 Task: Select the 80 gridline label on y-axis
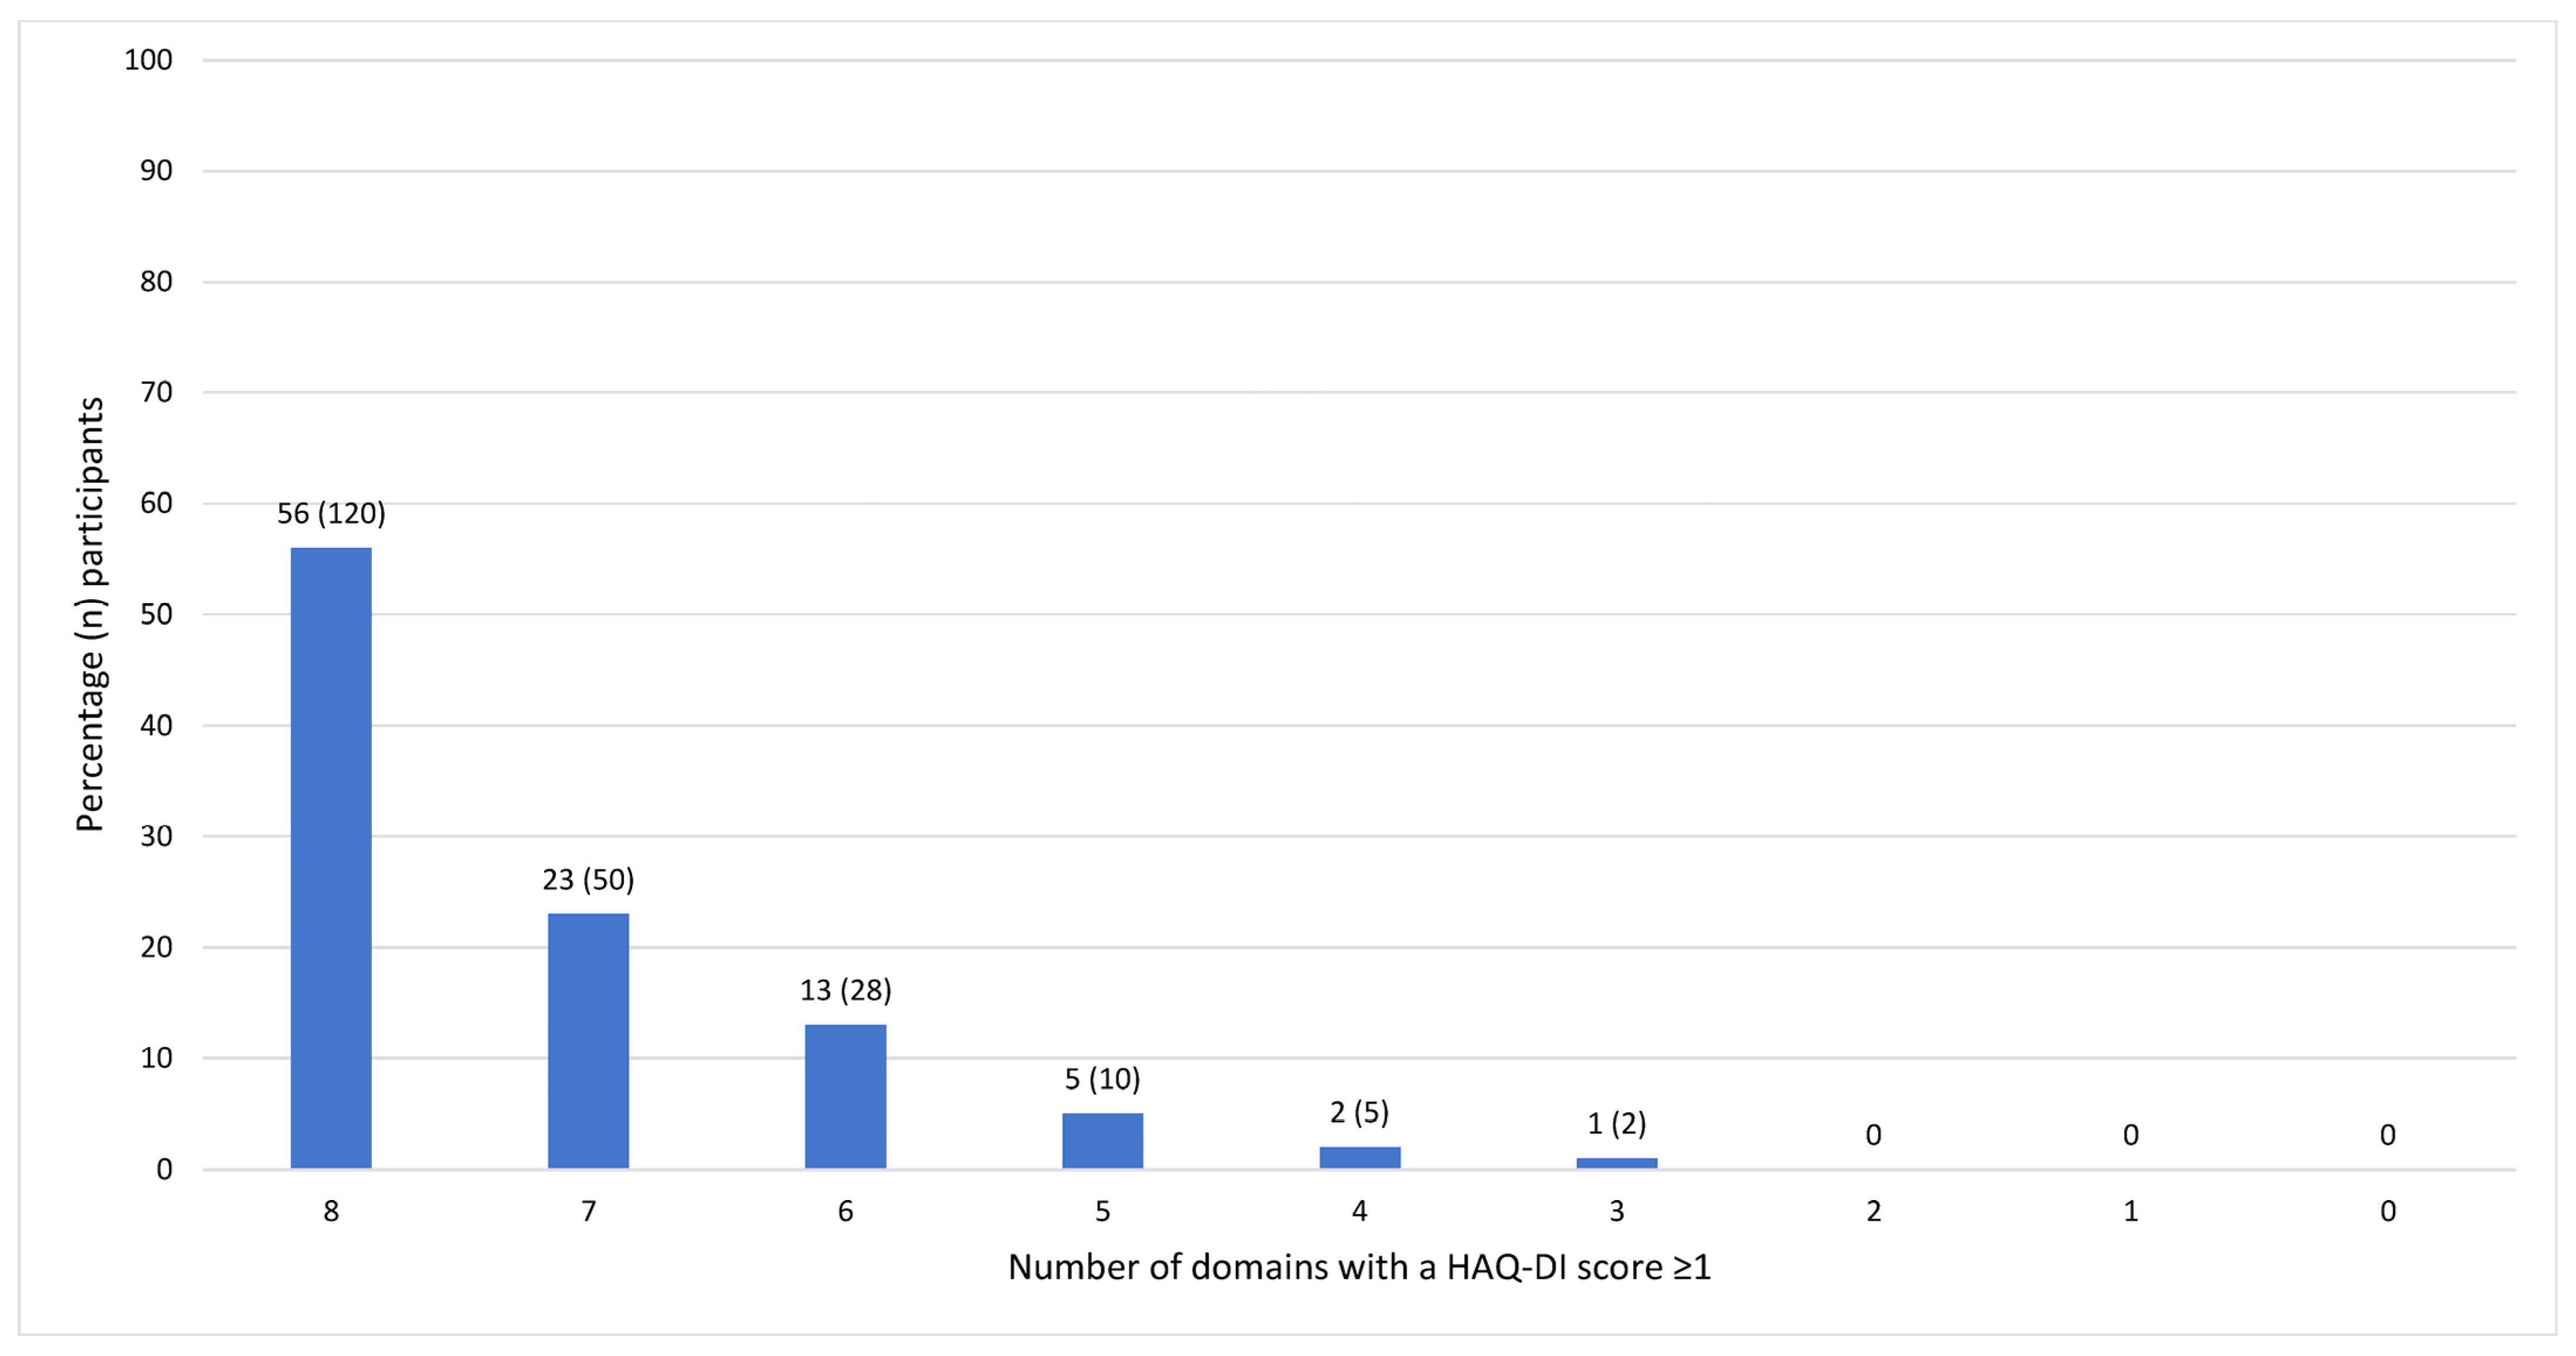click(156, 282)
